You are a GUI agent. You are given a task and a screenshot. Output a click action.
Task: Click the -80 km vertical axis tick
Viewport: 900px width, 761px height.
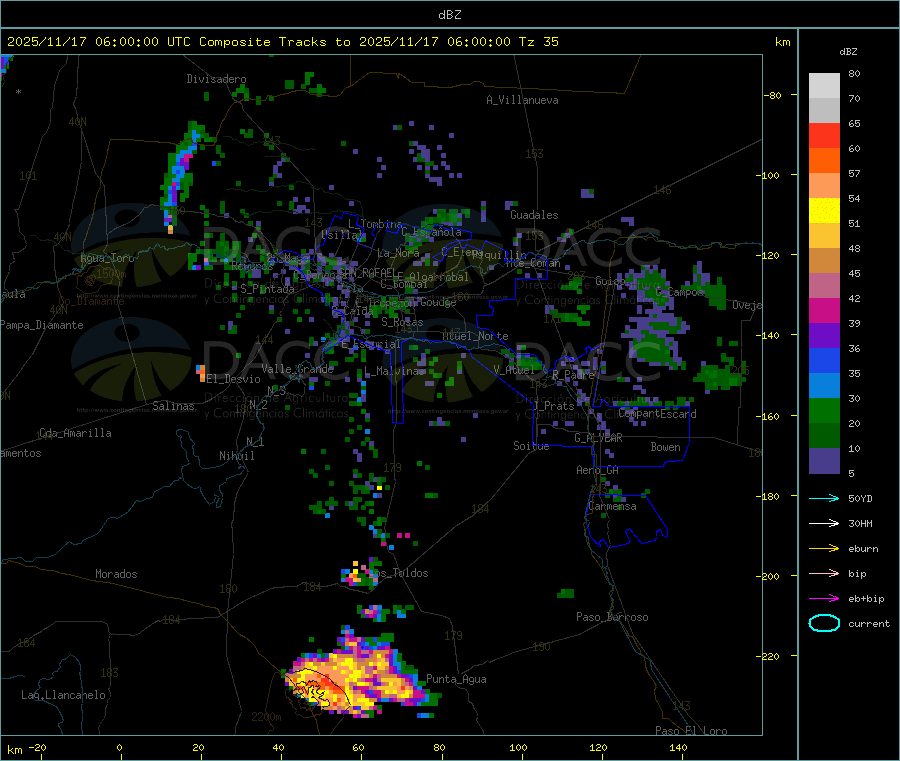(x=773, y=95)
